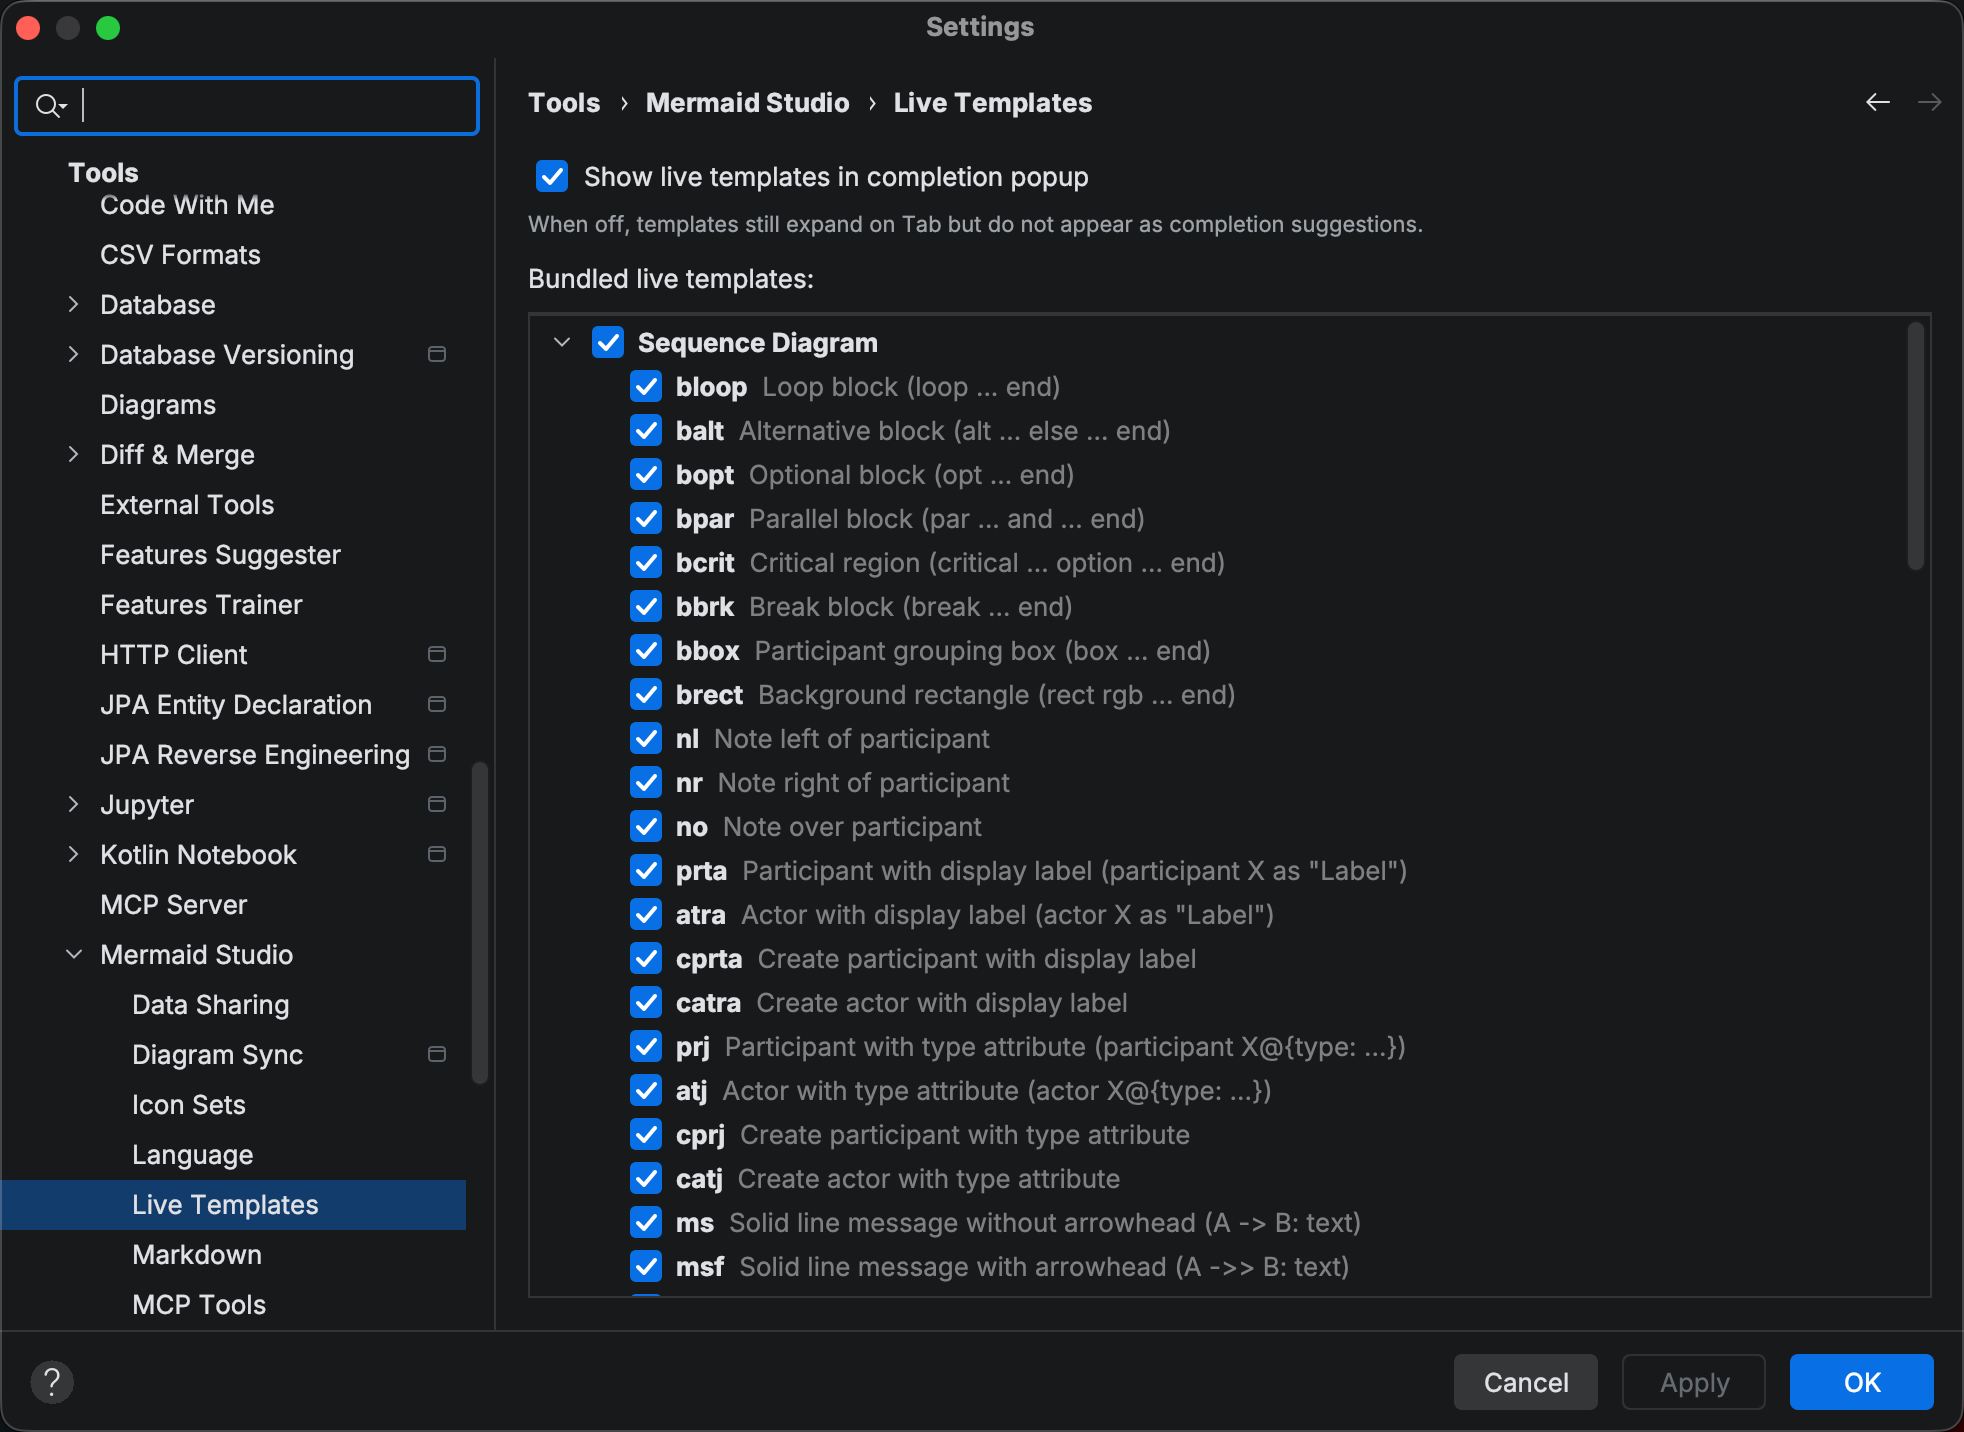
Task: Disable the prta participant label template
Action: pos(646,870)
